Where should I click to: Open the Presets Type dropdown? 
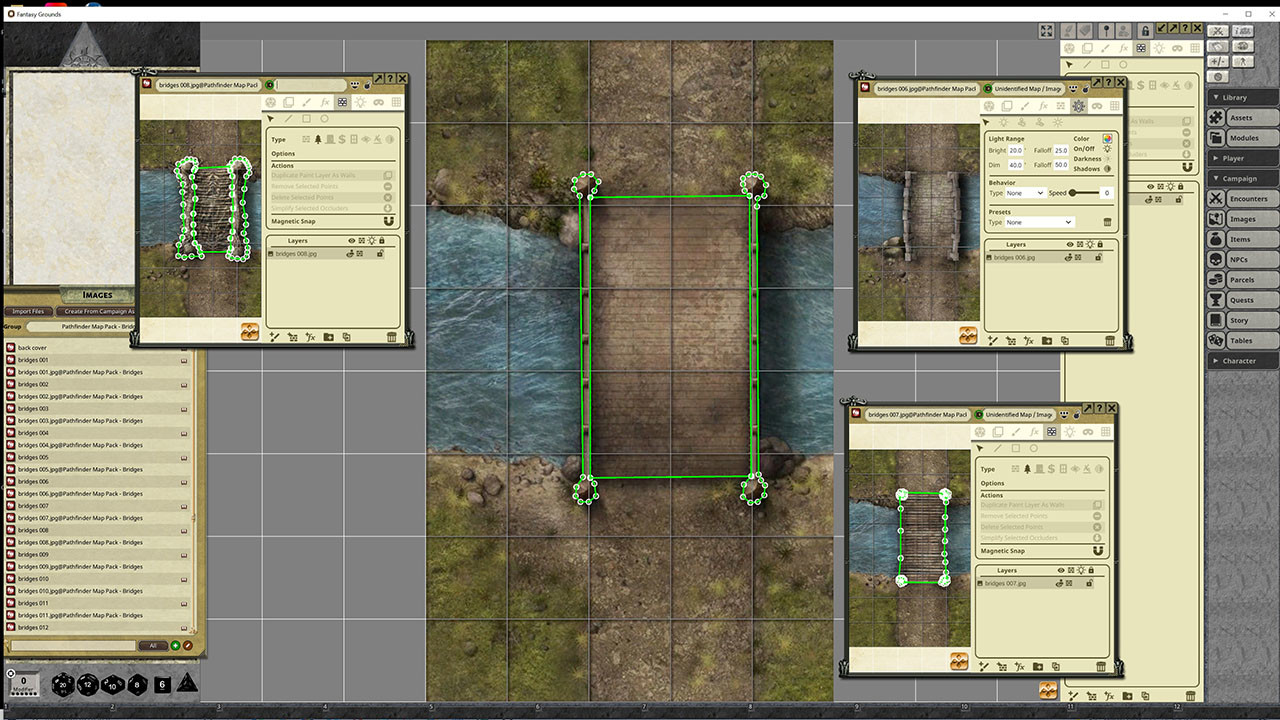(1039, 222)
